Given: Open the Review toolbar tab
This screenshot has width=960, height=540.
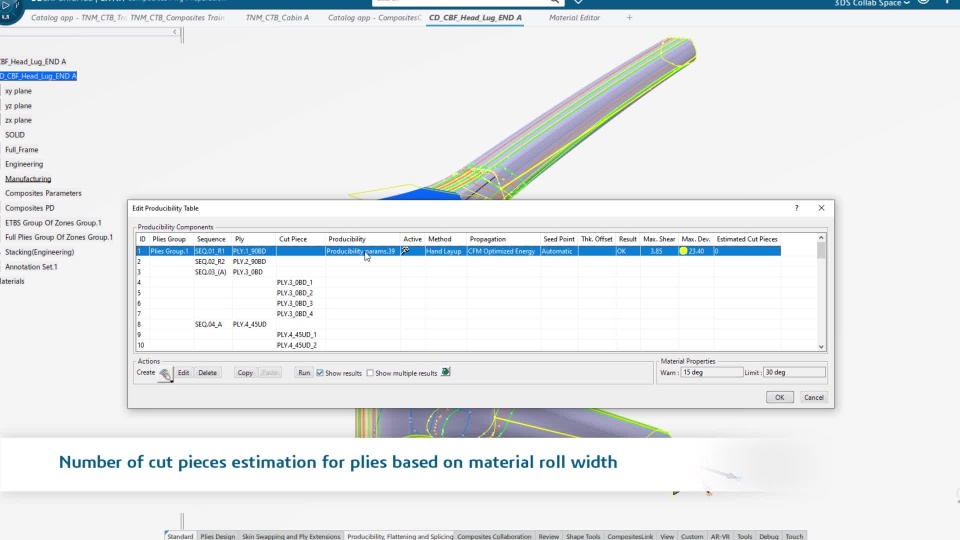Looking at the screenshot, I should pos(549,536).
